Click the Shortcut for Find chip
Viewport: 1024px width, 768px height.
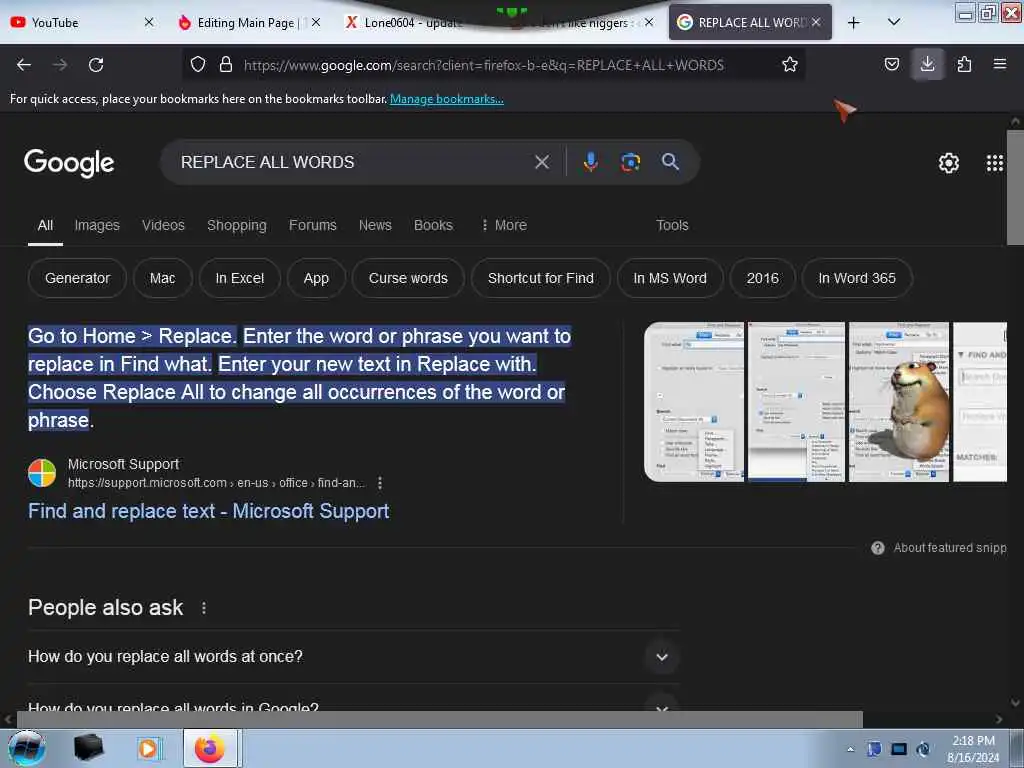(x=541, y=278)
